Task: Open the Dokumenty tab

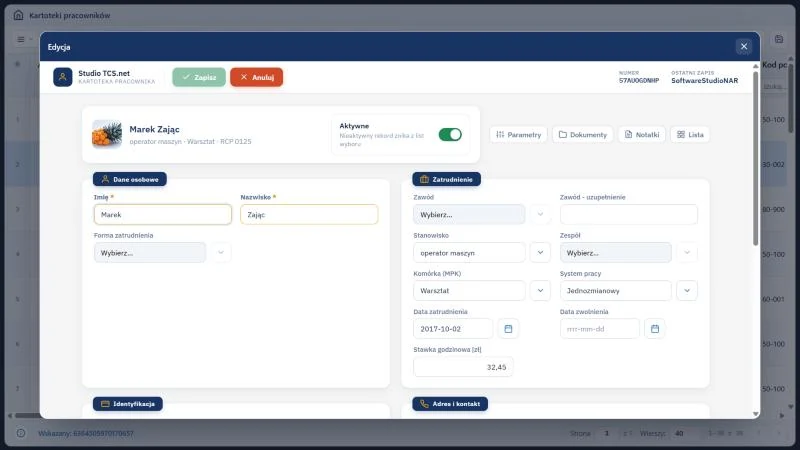Action: pos(583,135)
